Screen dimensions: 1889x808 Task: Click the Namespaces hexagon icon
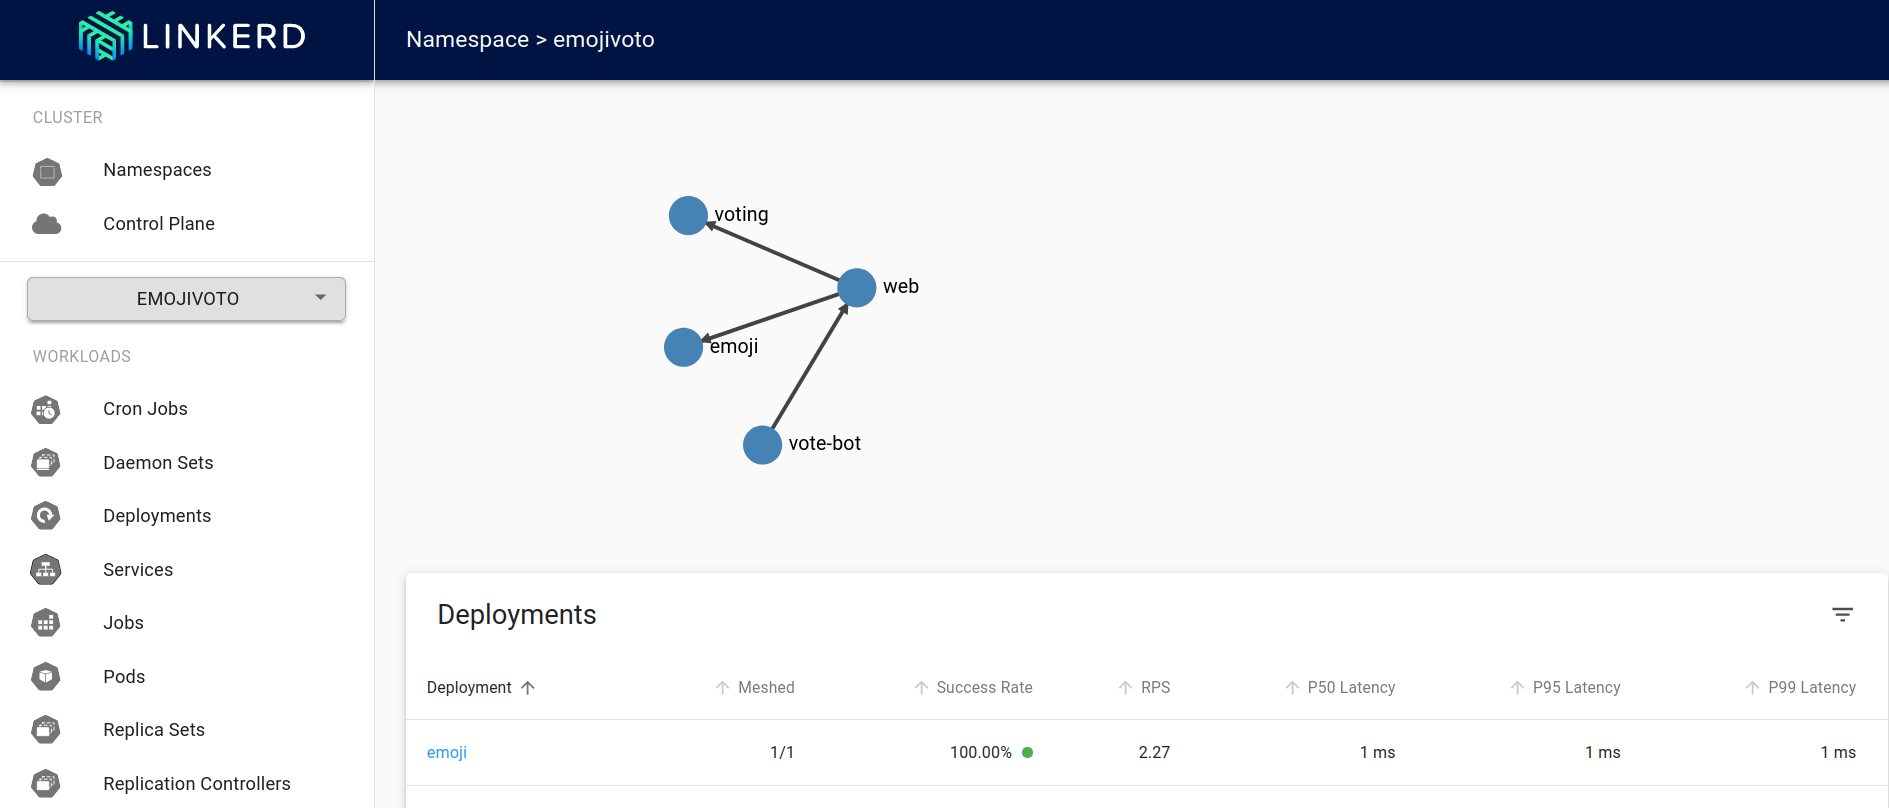pyautogui.click(x=47, y=171)
